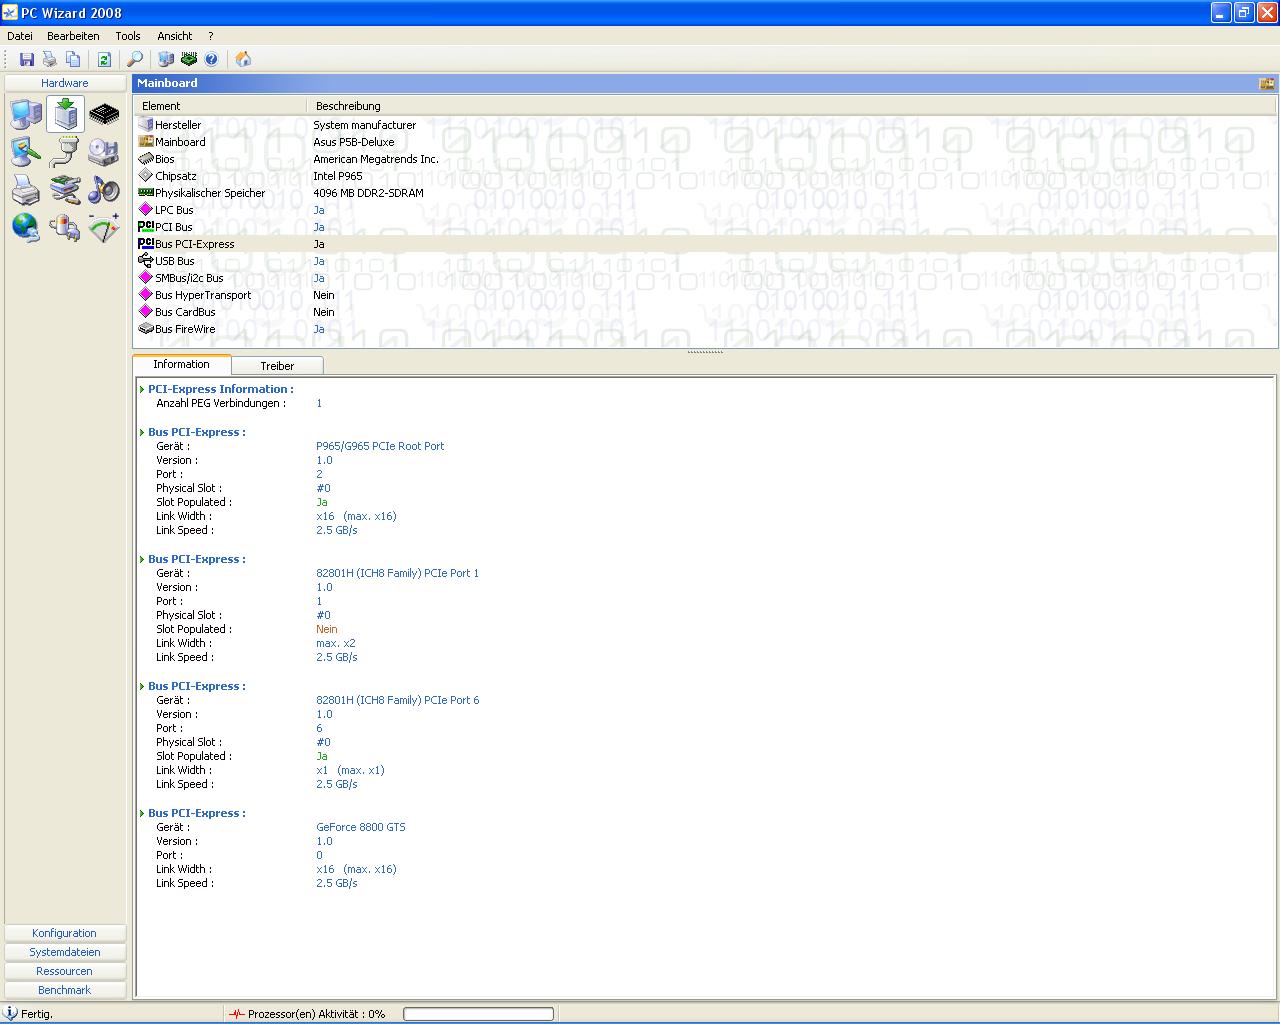Open the Voltage and temperature gauge icon
The width and height of the screenshot is (1280, 1024).
pos(104,228)
